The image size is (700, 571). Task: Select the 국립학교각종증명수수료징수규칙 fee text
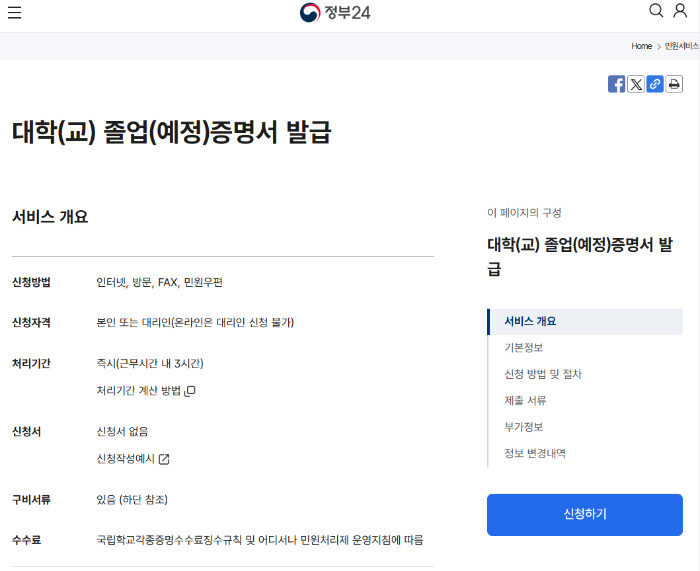click(260, 540)
